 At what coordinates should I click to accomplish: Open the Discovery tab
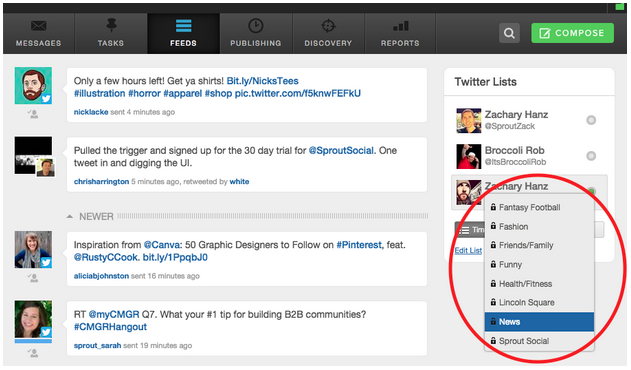[328, 33]
